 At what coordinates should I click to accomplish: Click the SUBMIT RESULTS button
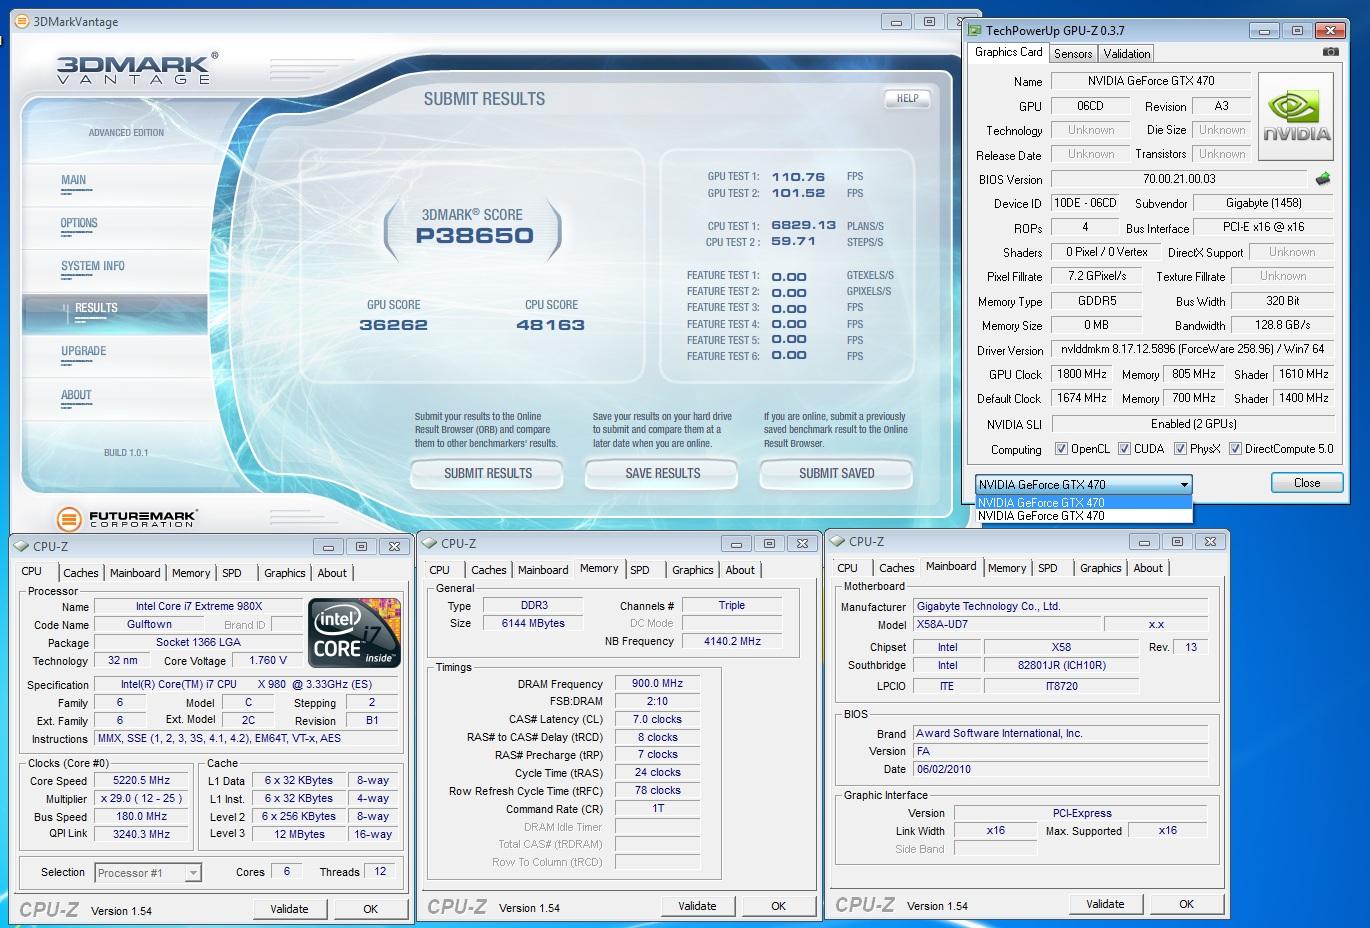[488, 474]
